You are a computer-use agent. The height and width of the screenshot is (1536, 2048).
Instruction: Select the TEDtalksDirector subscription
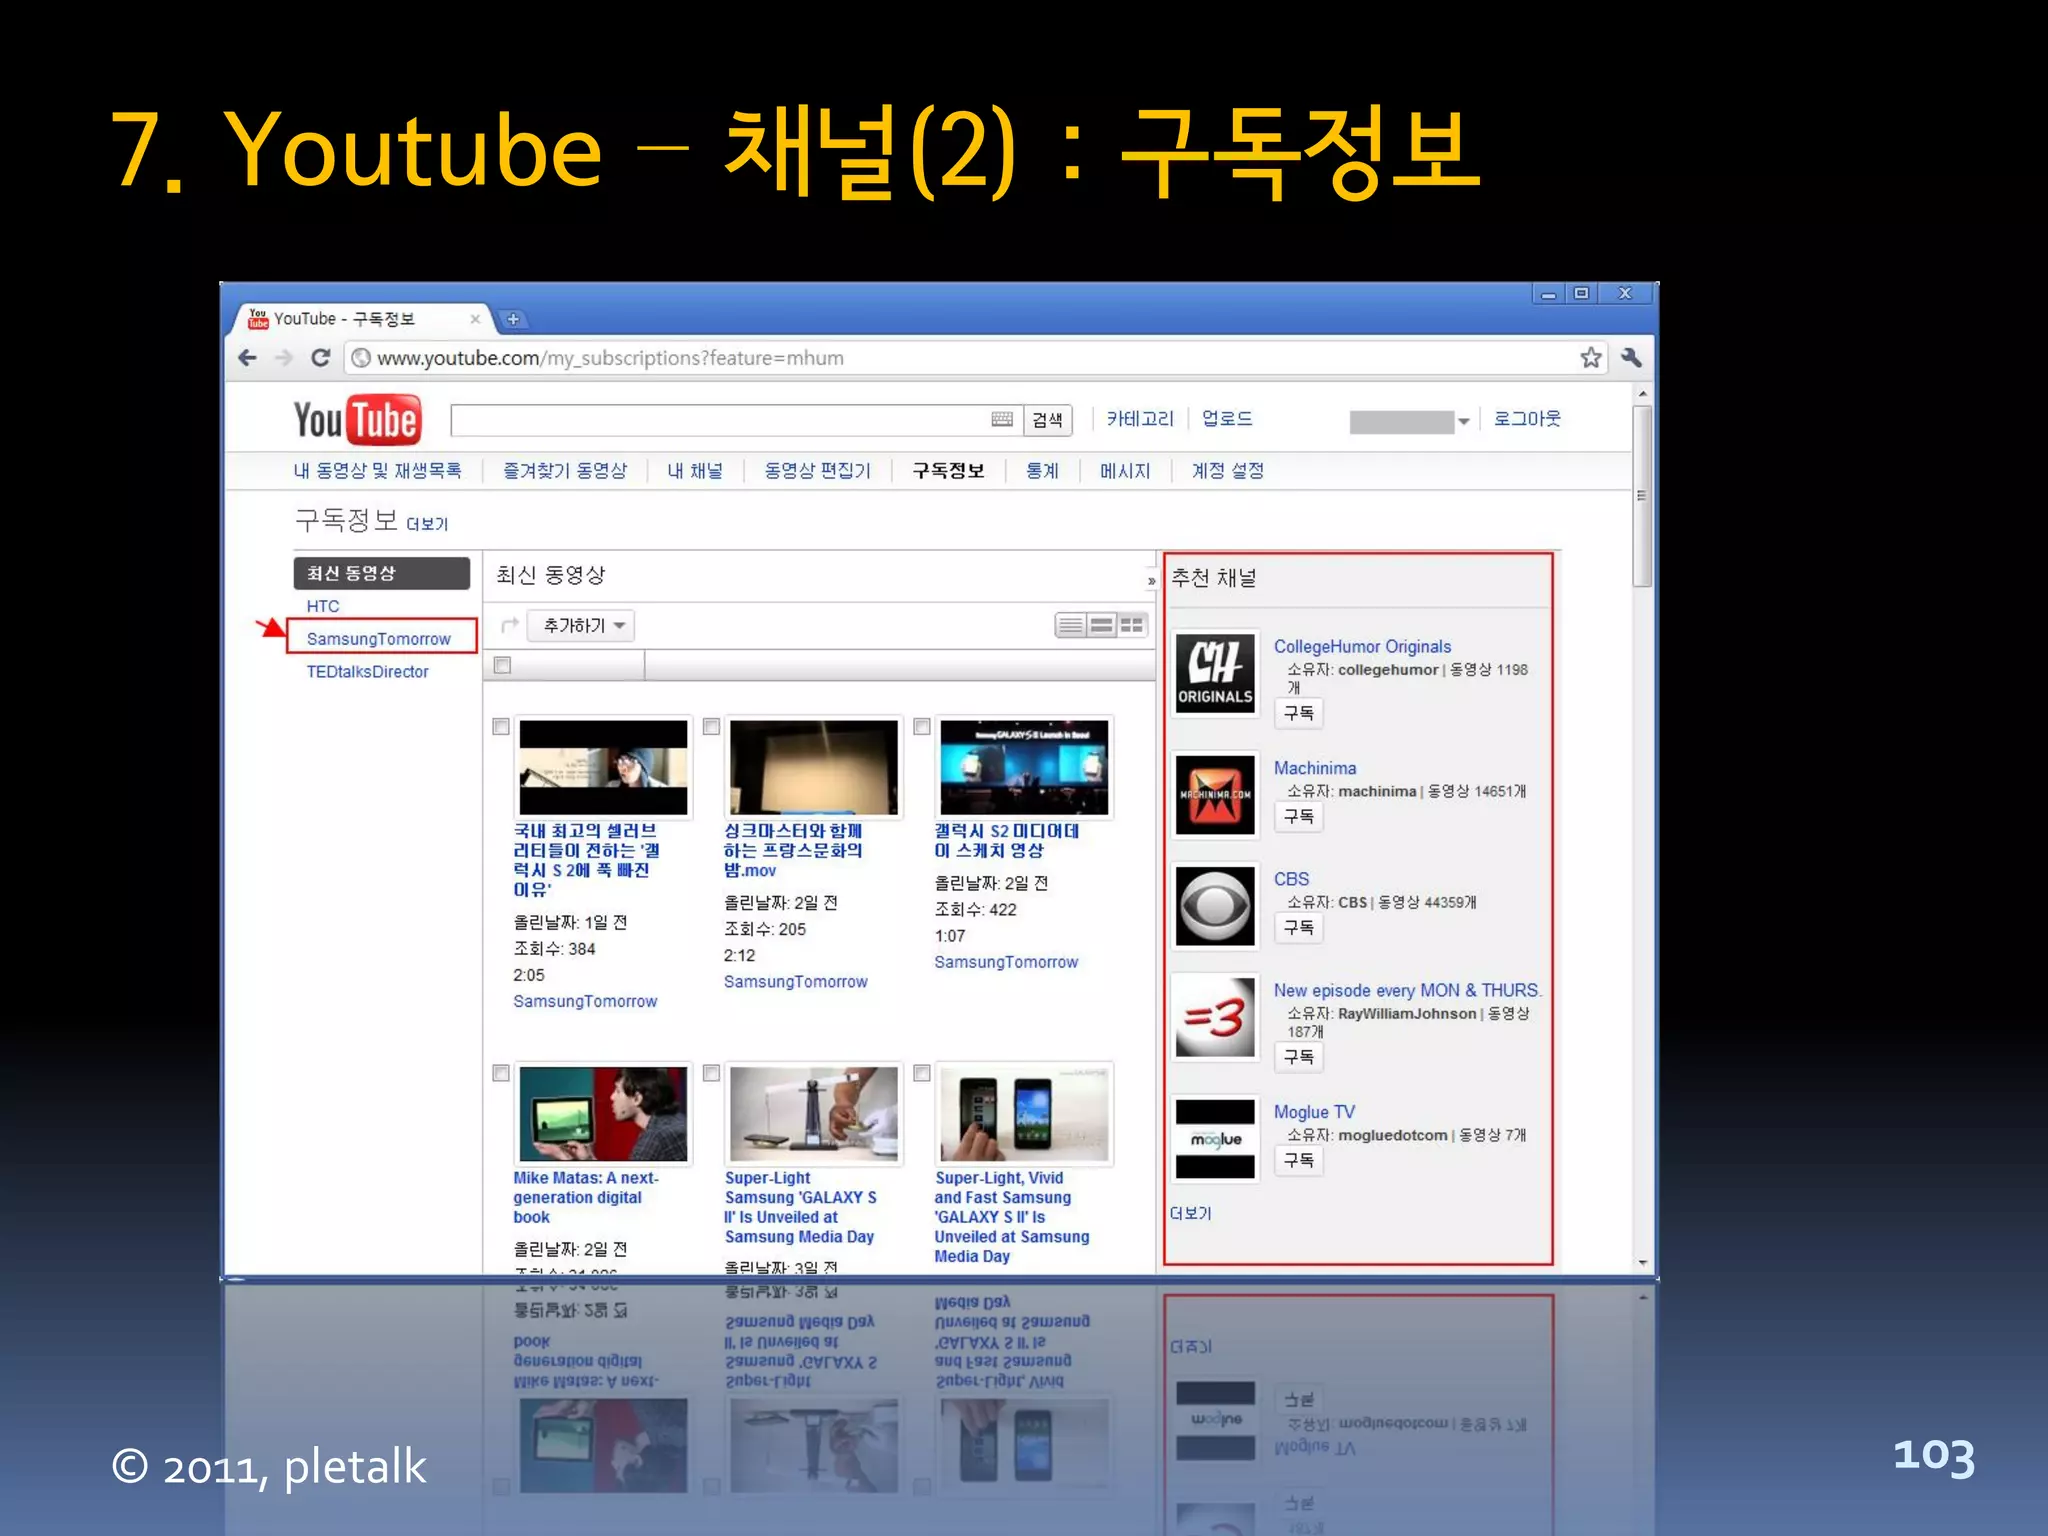pos(367,672)
